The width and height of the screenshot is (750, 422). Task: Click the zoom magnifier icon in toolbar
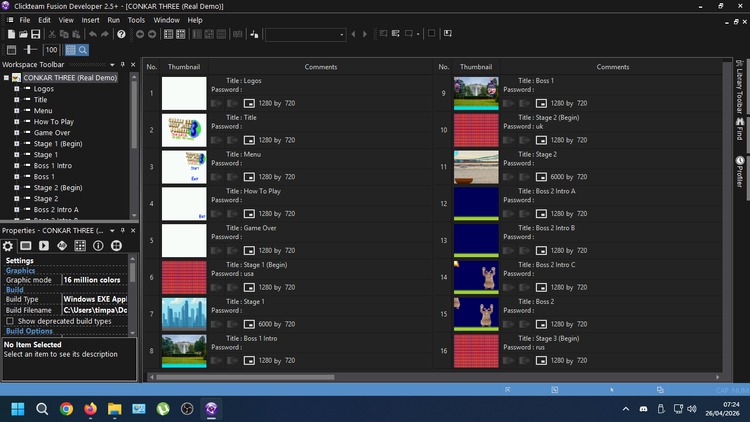(x=83, y=50)
